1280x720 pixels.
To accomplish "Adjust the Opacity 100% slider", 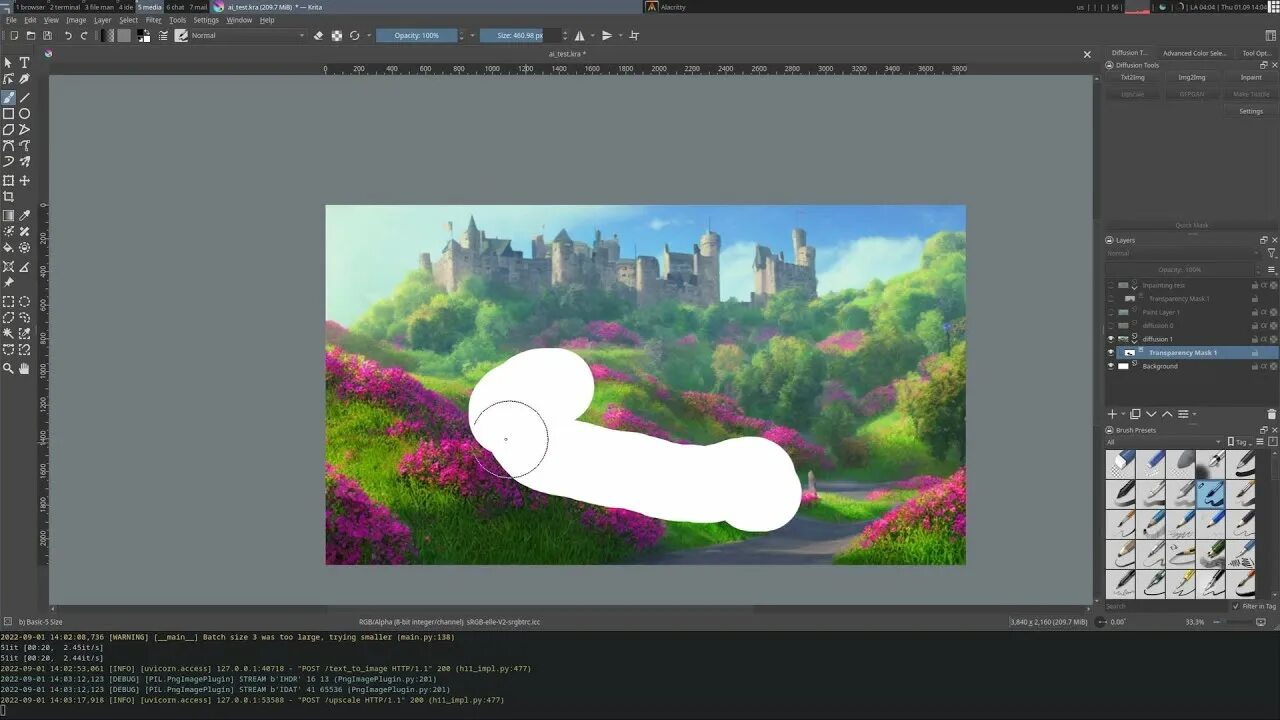I will pos(416,35).
